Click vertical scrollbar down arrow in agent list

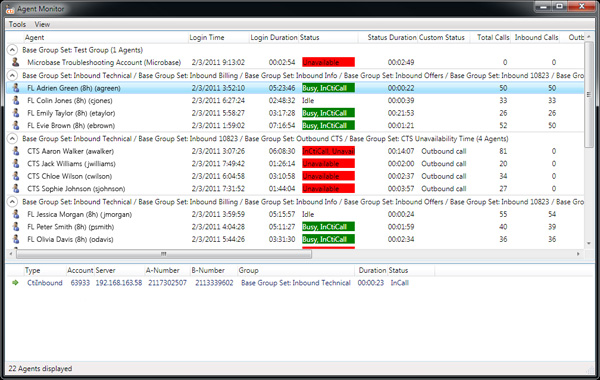pyautogui.click(x=589, y=243)
